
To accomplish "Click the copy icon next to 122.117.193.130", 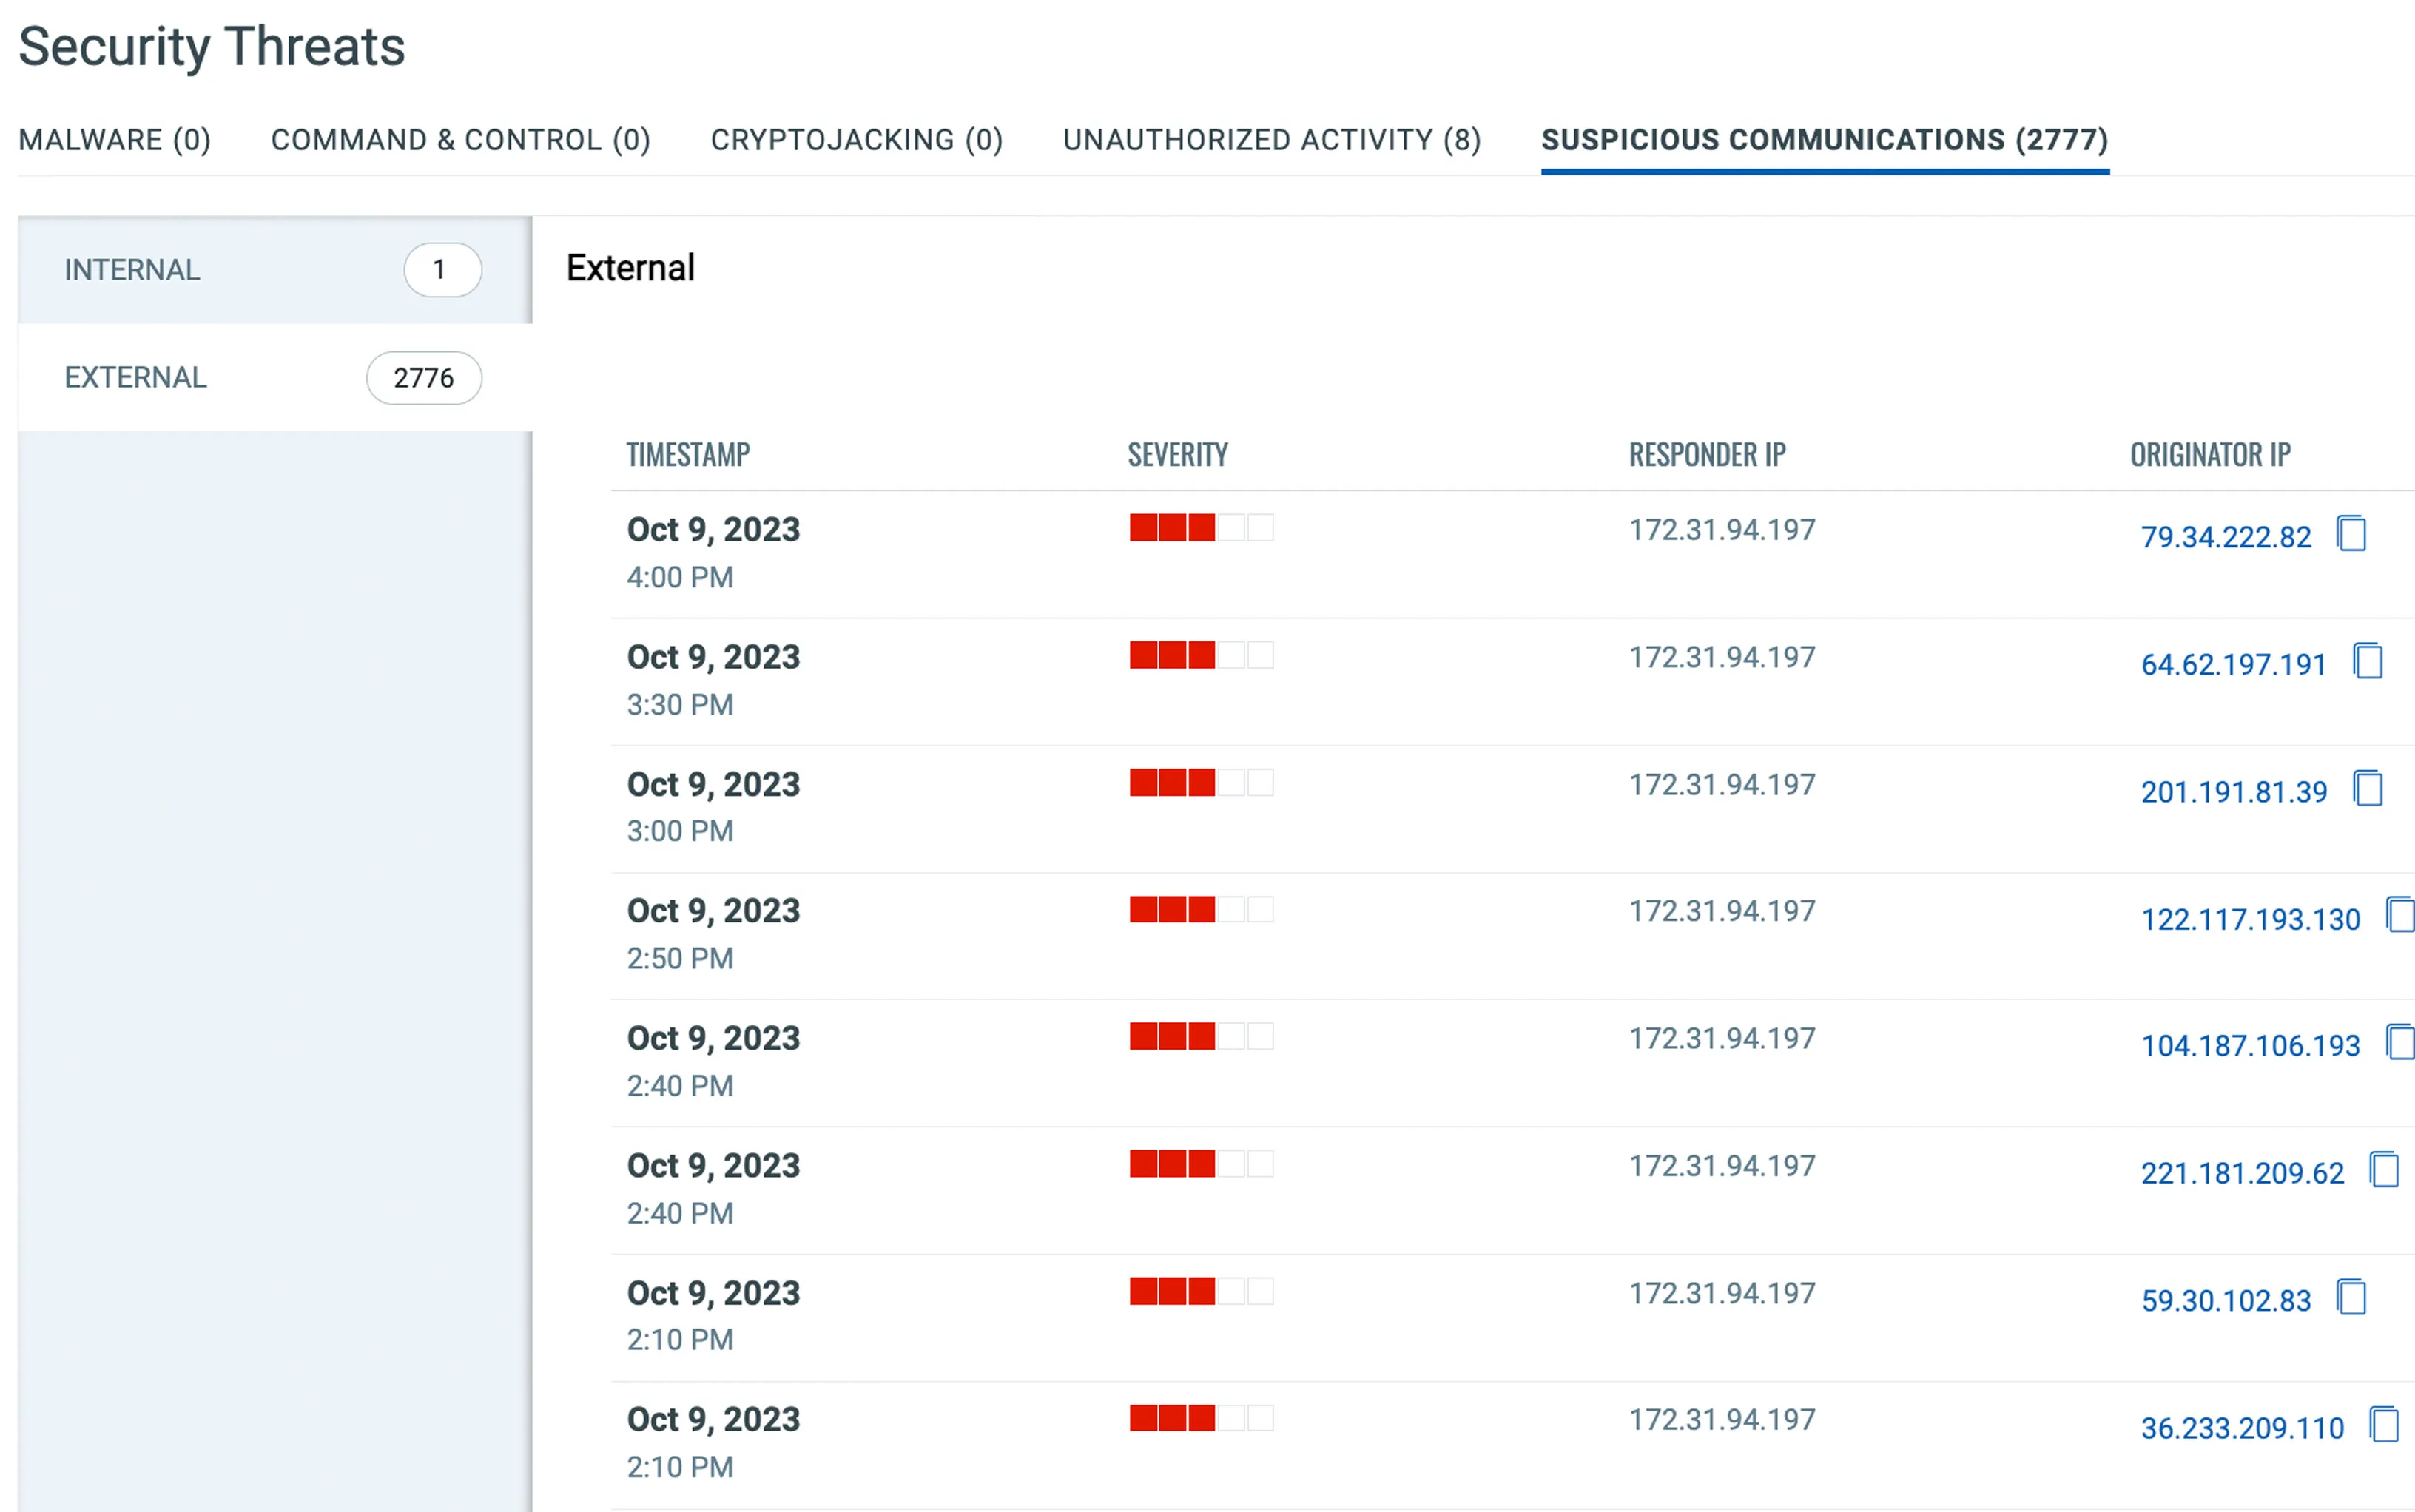I will (2400, 916).
